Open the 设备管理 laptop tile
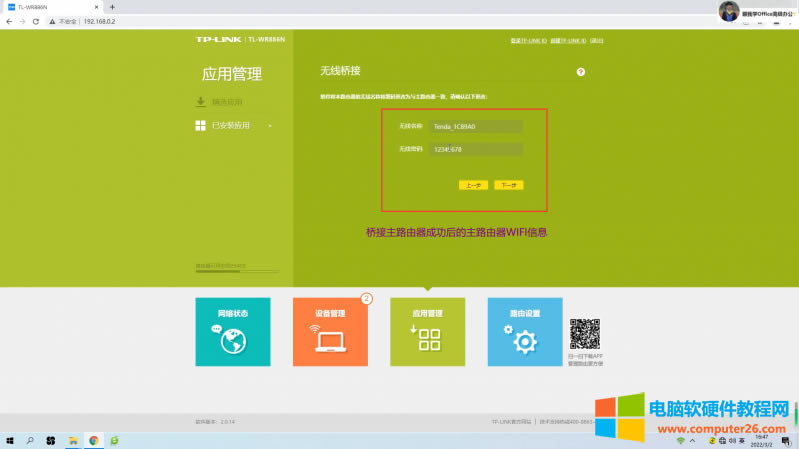799x449 pixels. [x=329, y=332]
